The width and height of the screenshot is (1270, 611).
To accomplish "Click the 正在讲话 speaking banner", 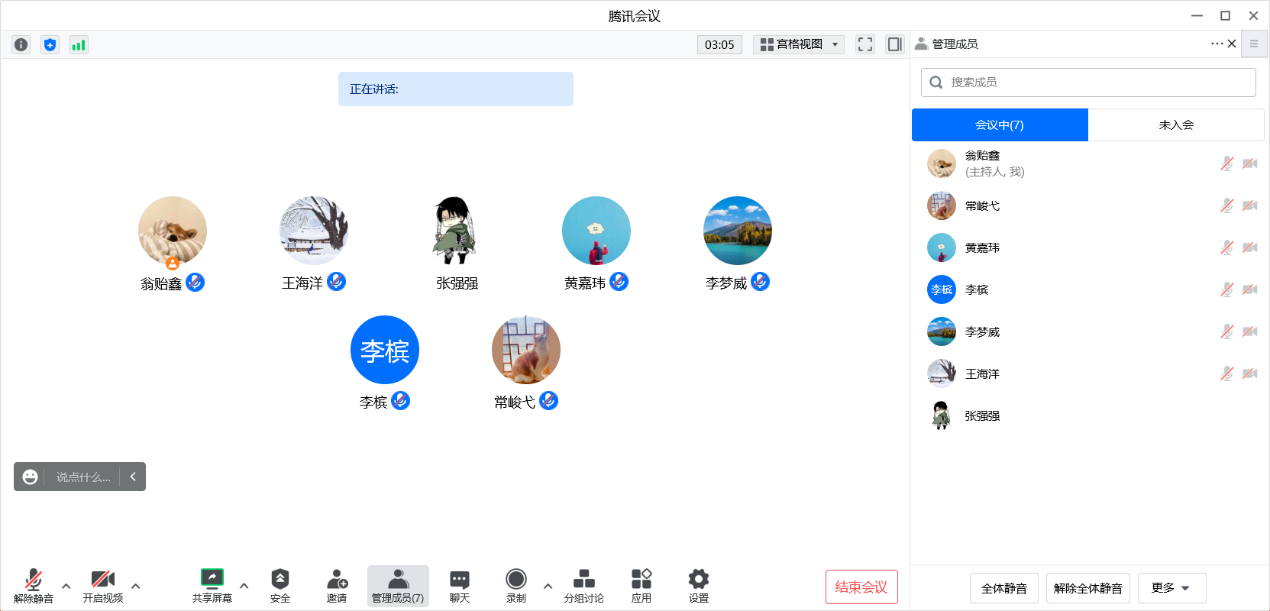I will click(x=455, y=89).
